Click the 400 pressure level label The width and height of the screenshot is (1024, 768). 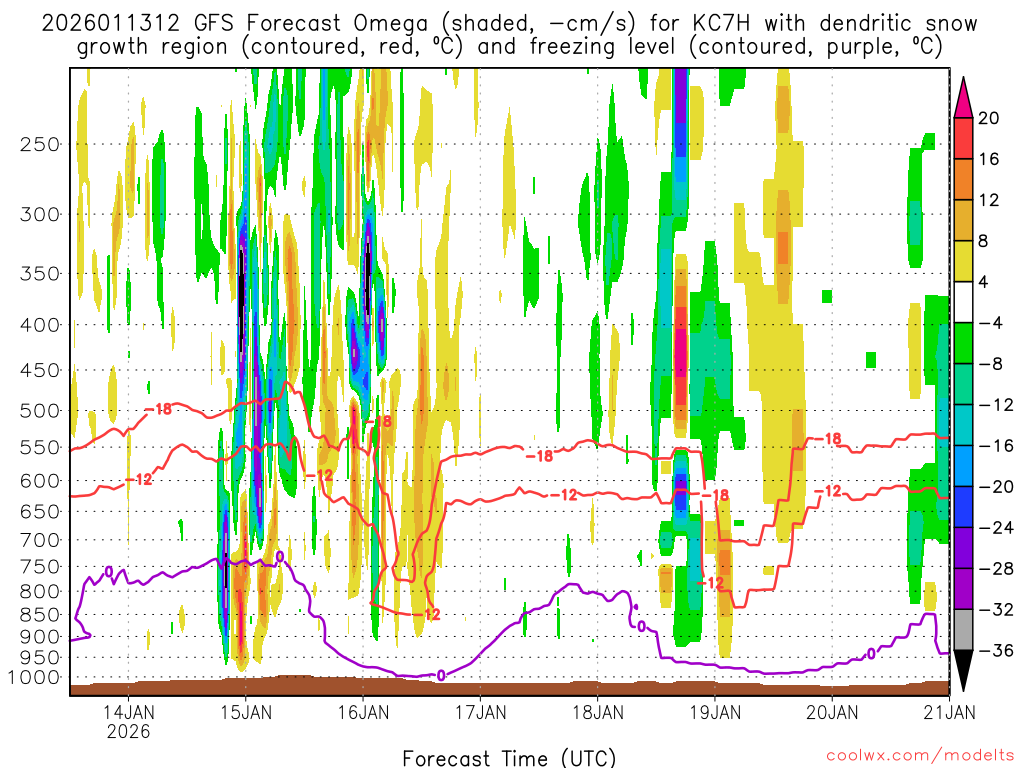pyautogui.click(x=40, y=325)
